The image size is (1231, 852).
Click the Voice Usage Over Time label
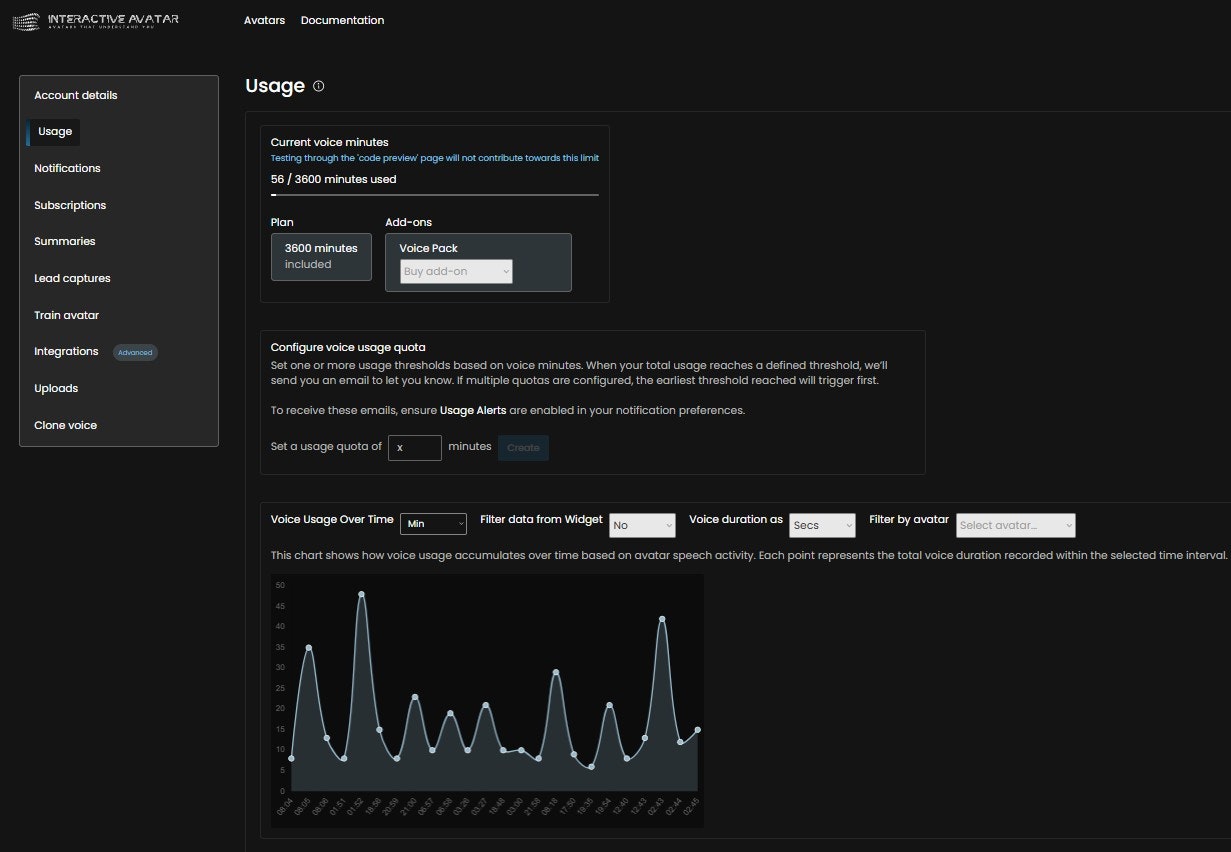tap(332, 519)
